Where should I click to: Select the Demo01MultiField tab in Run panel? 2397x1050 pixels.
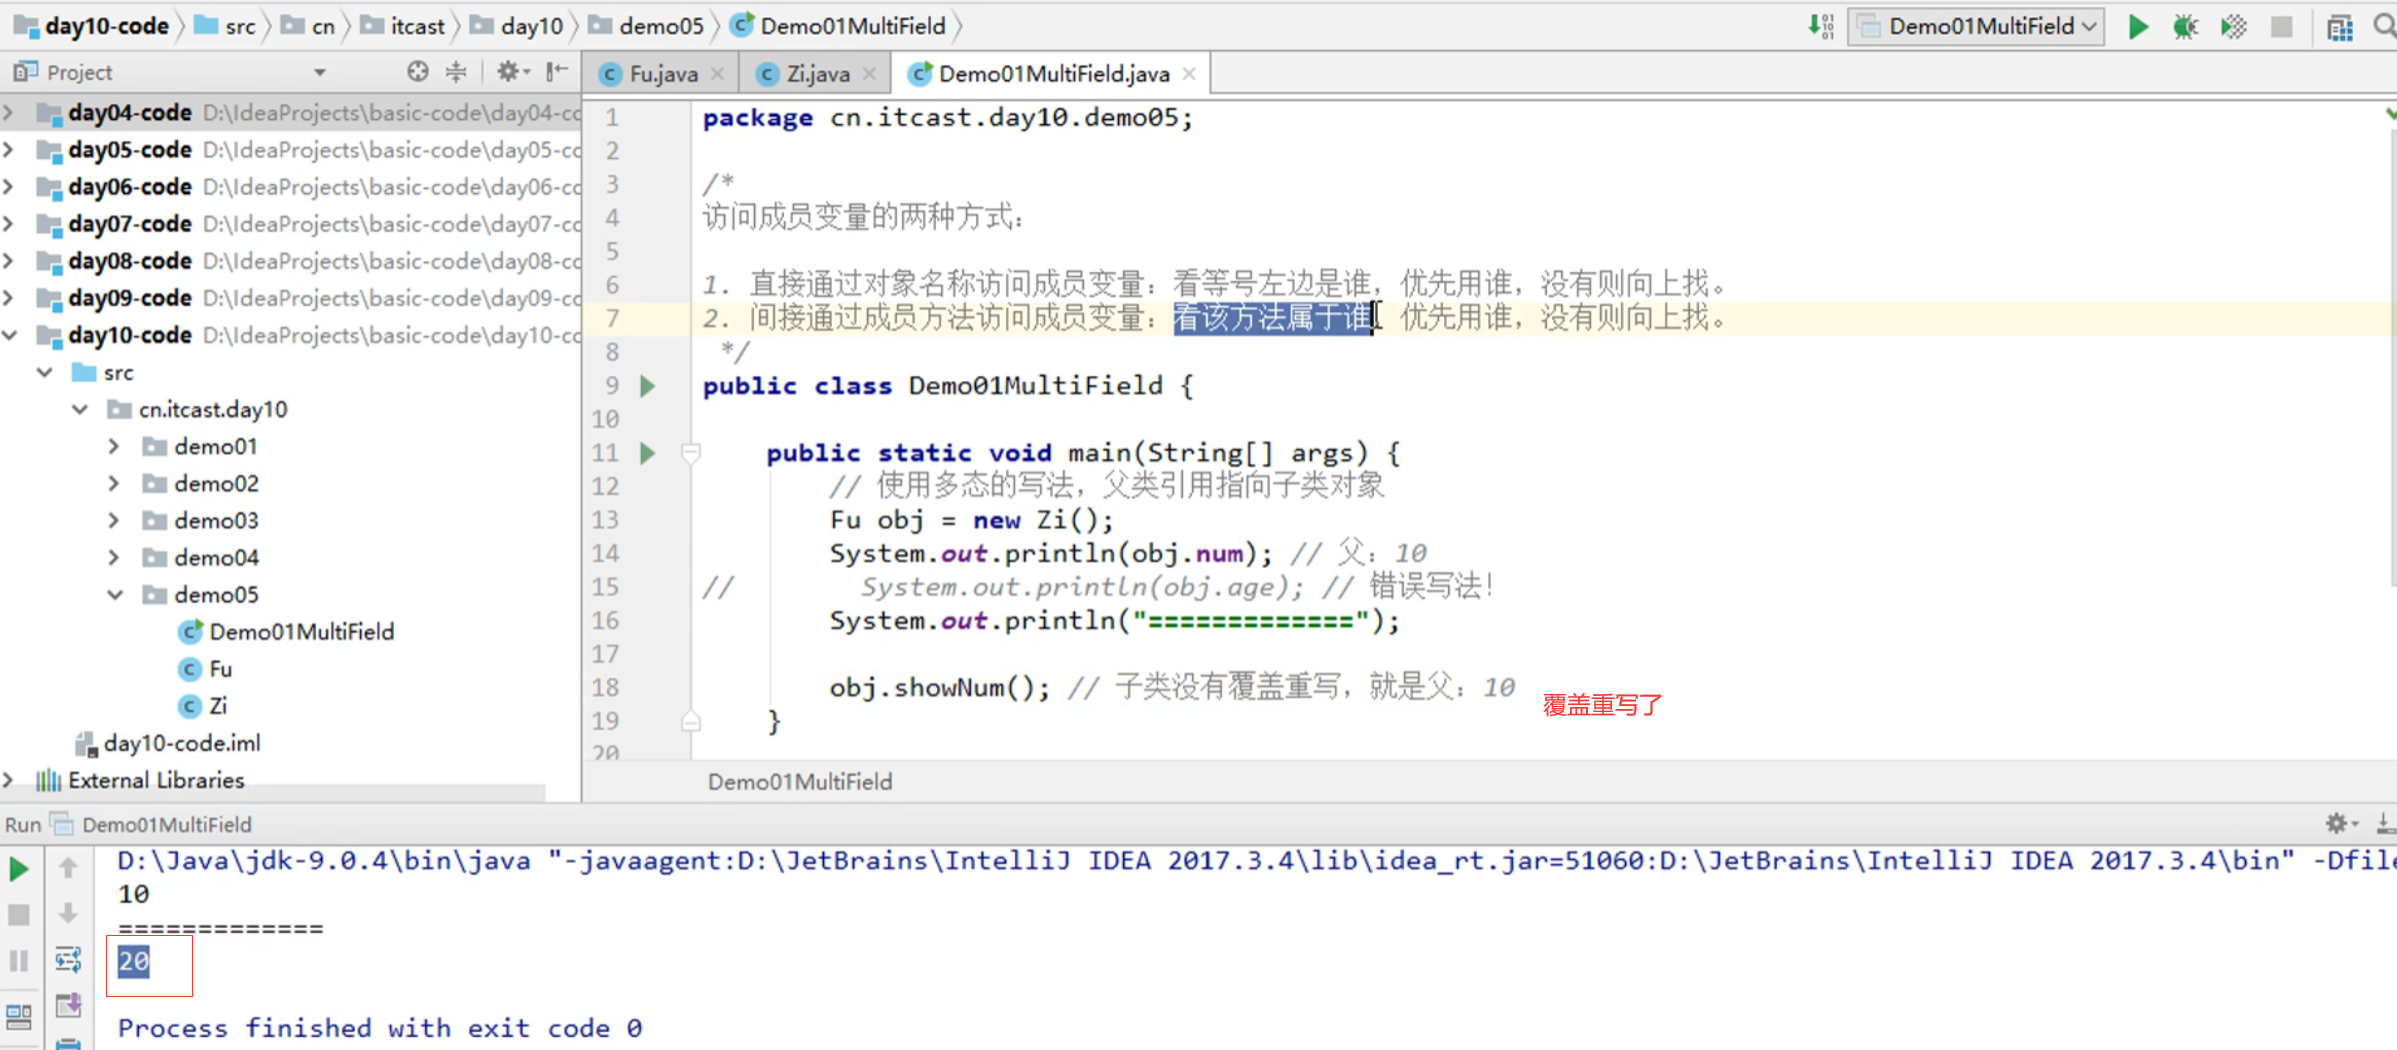151,824
